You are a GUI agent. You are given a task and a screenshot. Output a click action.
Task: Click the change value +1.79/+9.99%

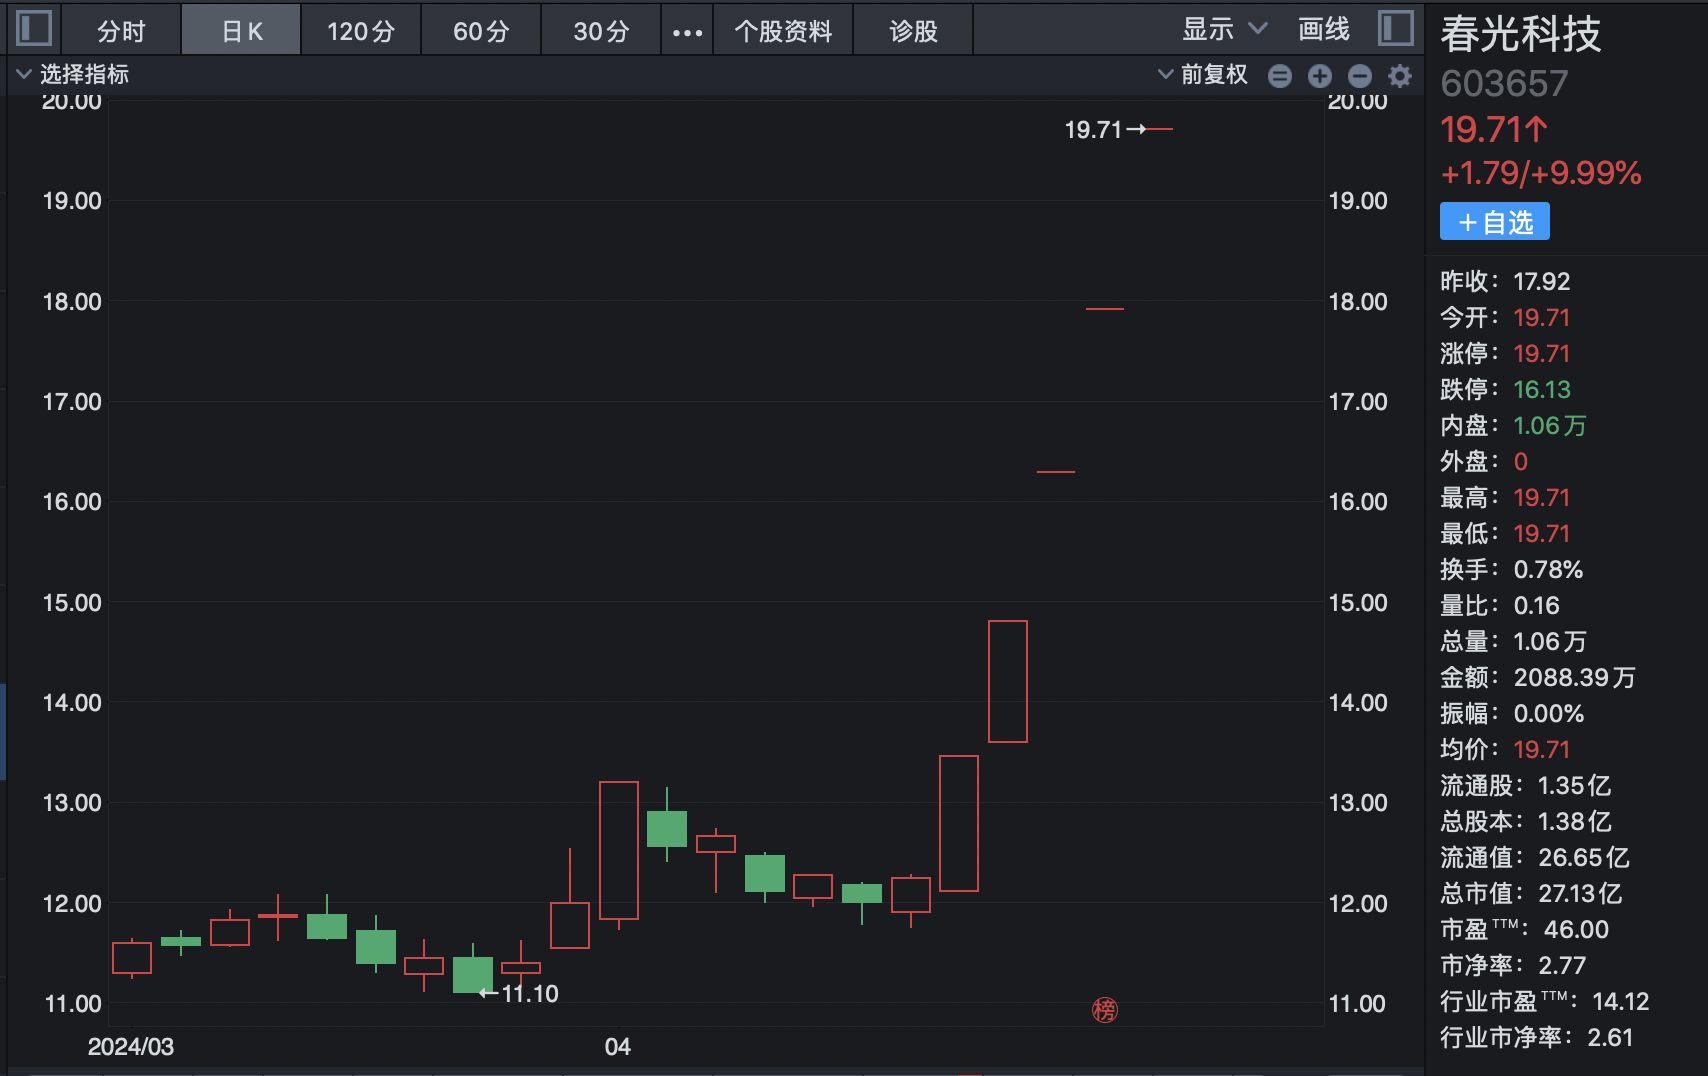pyautogui.click(x=1541, y=174)
